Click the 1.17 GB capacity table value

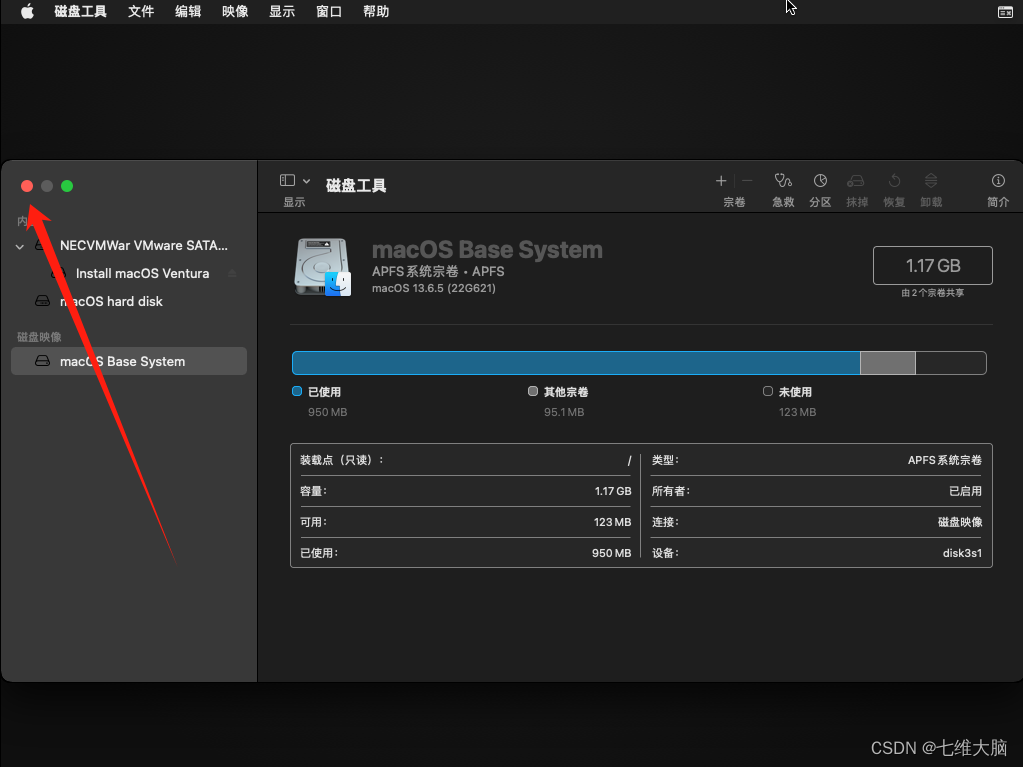click(613, 491)
